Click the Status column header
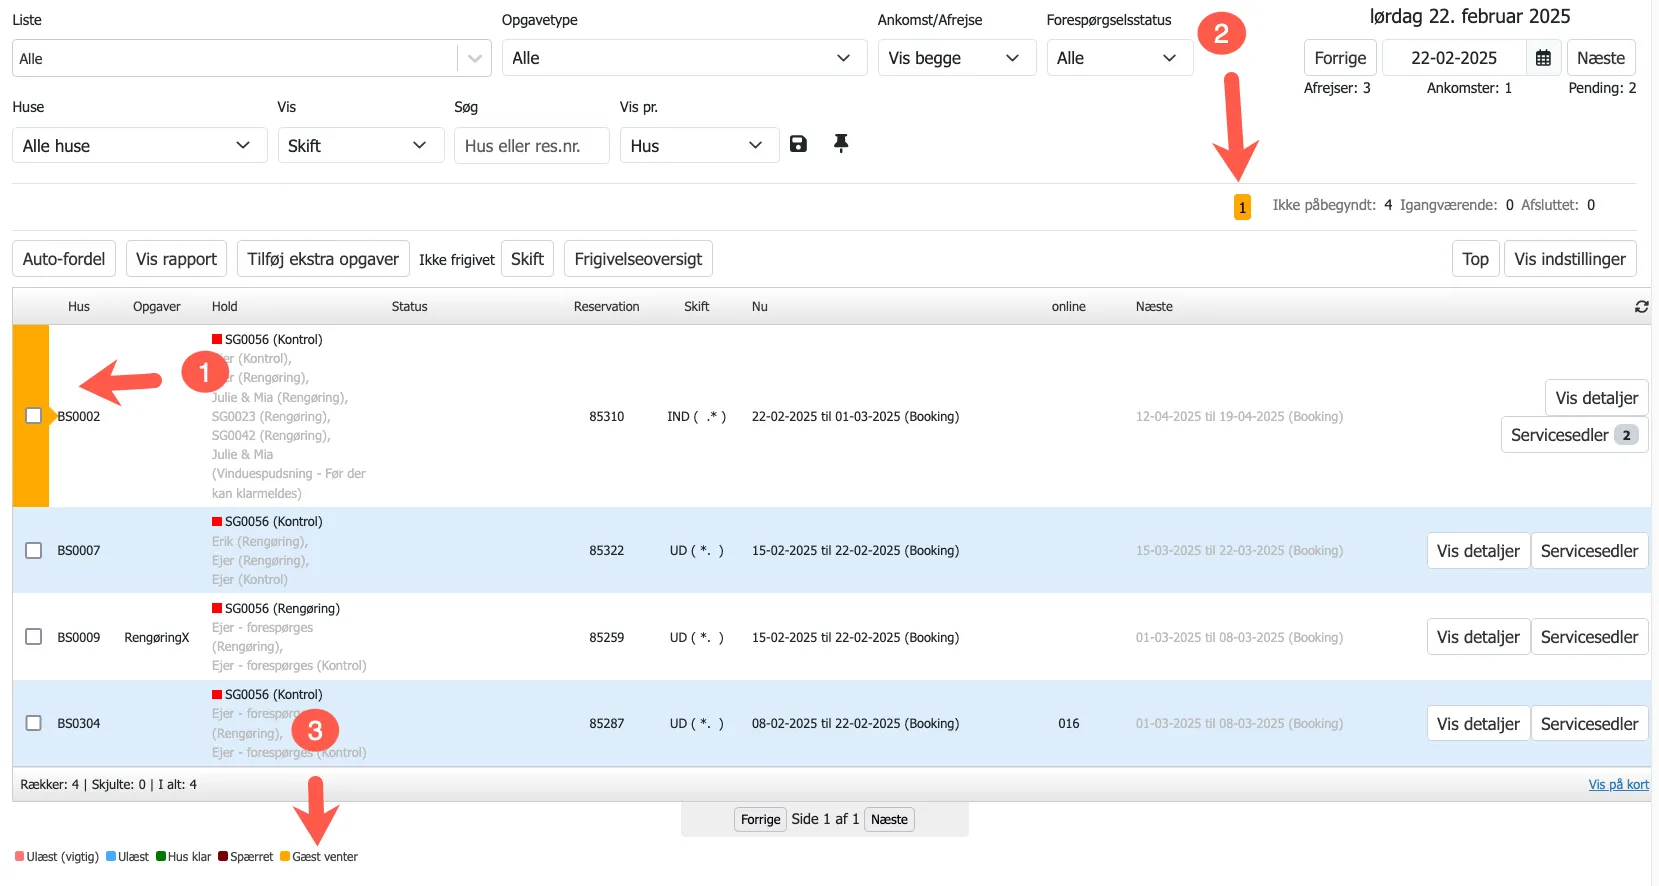Screen dimensions: 1659x886 click(x=409, y=307)
